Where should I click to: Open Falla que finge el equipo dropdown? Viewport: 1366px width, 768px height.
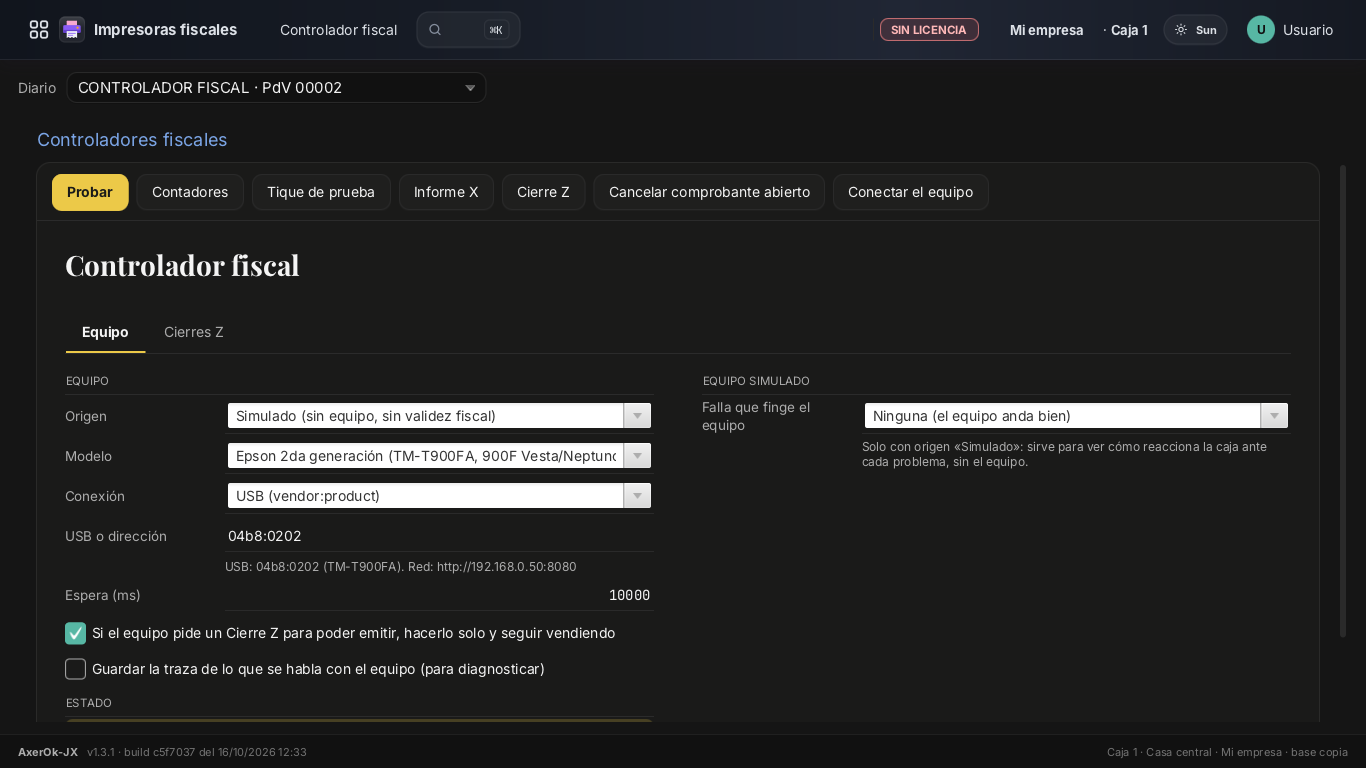click(x=1076, y=416)
